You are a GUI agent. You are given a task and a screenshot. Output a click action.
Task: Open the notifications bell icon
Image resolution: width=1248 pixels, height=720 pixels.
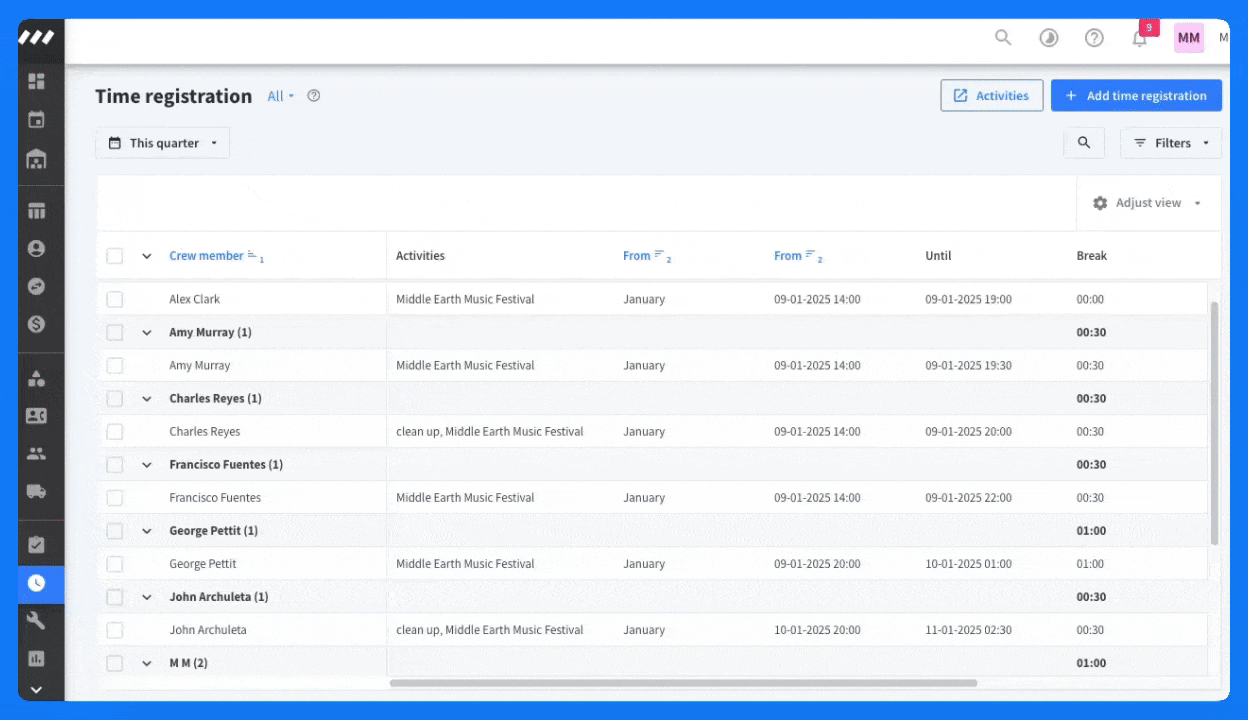point(1139,38)
